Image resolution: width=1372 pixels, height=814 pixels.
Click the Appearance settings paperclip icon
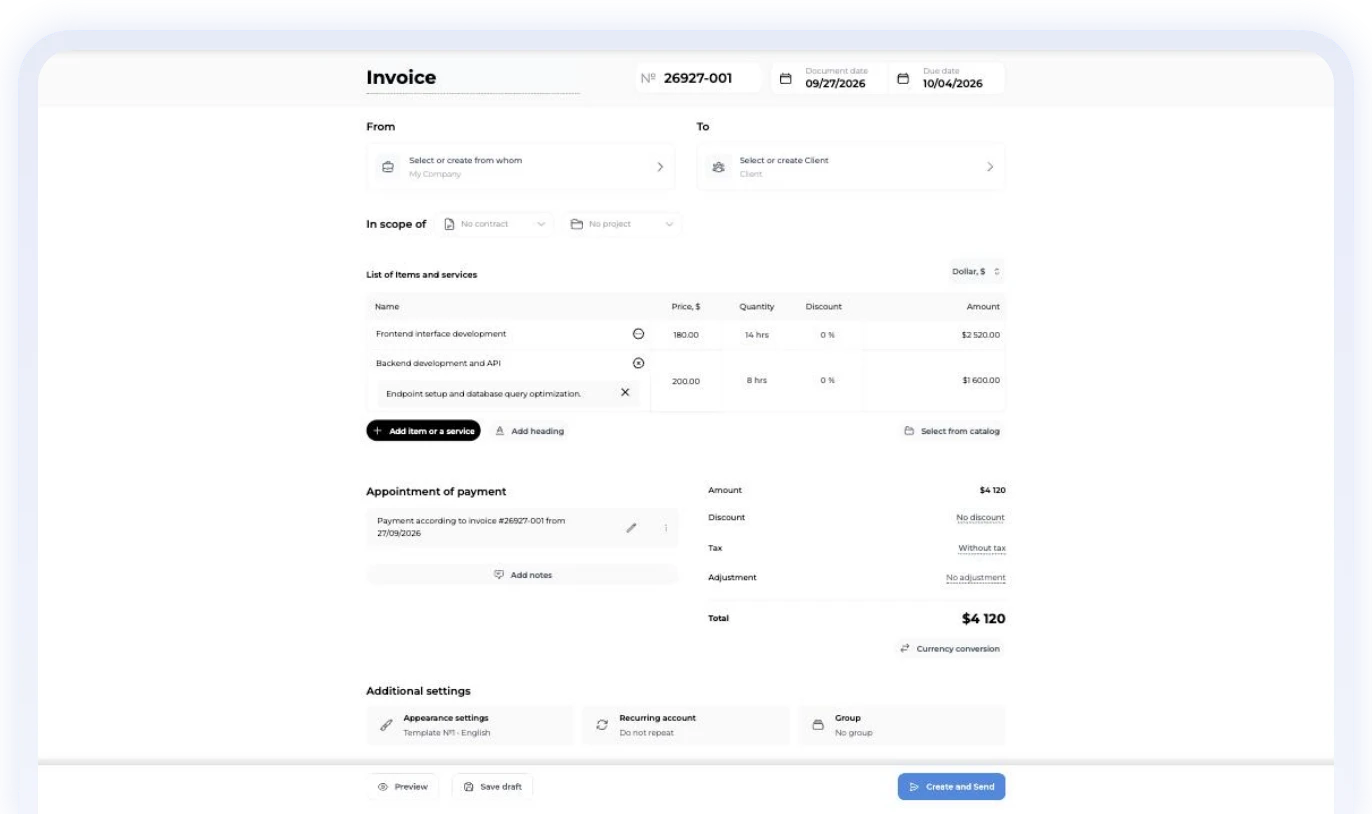pos(386,725)
